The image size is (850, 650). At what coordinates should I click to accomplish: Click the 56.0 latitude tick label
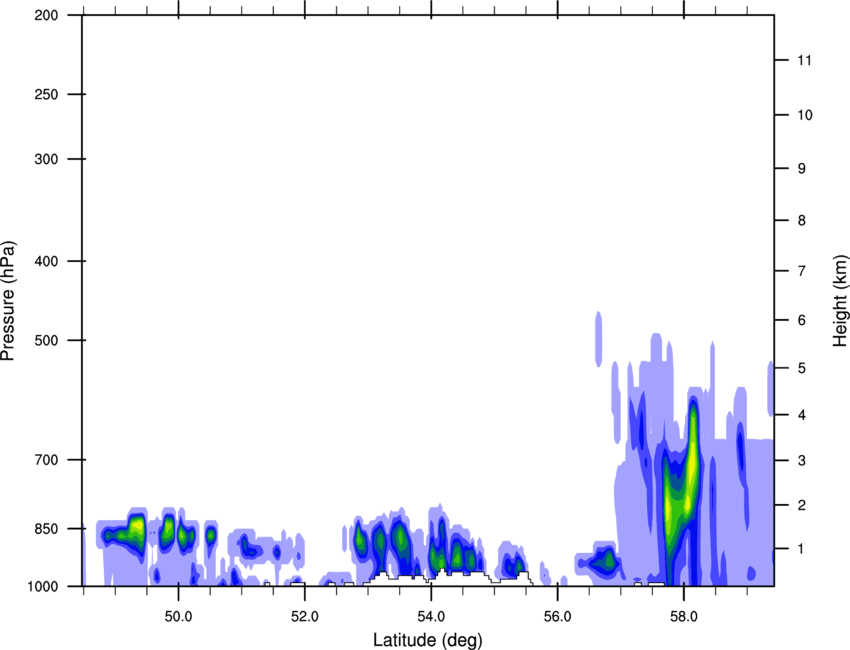(x=558, y=617)
